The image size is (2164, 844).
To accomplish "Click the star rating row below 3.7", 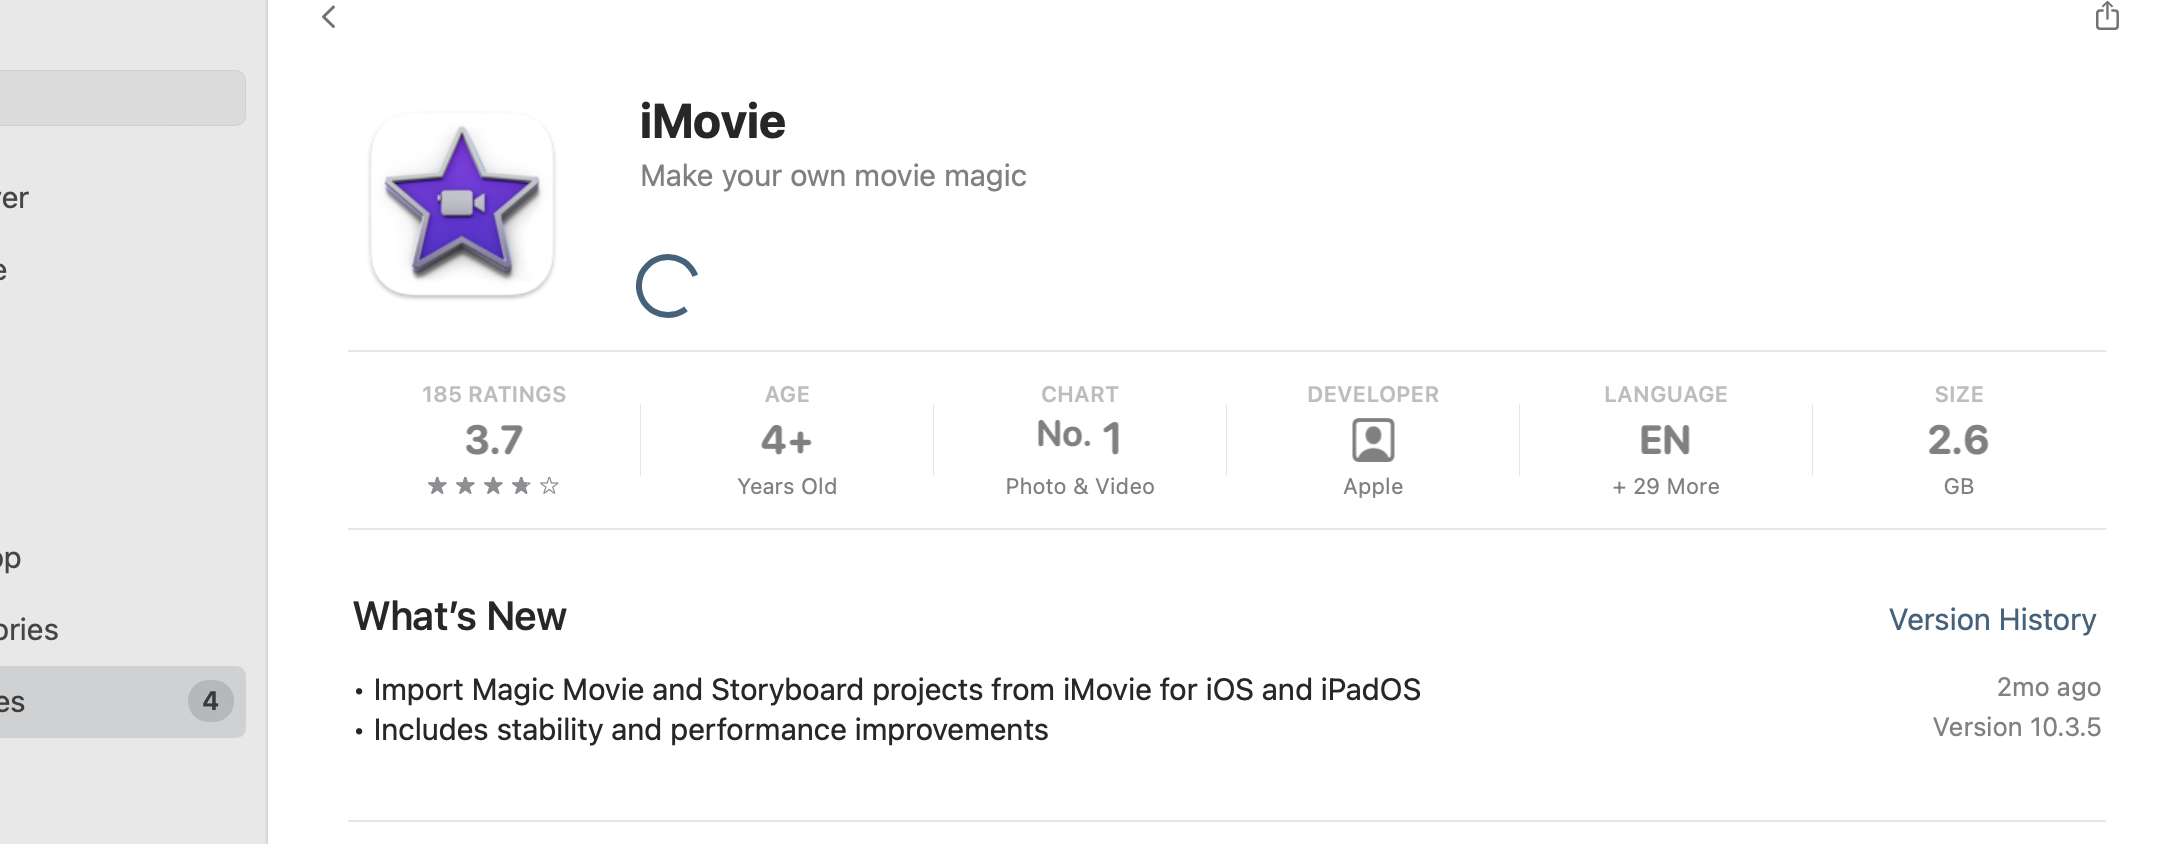I will pos(493,486).
